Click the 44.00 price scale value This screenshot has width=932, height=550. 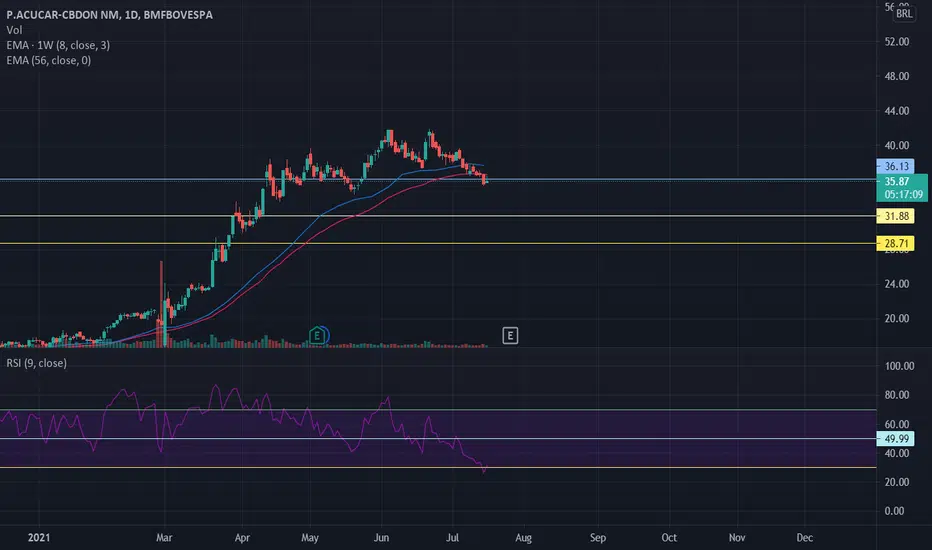(897, 111)
